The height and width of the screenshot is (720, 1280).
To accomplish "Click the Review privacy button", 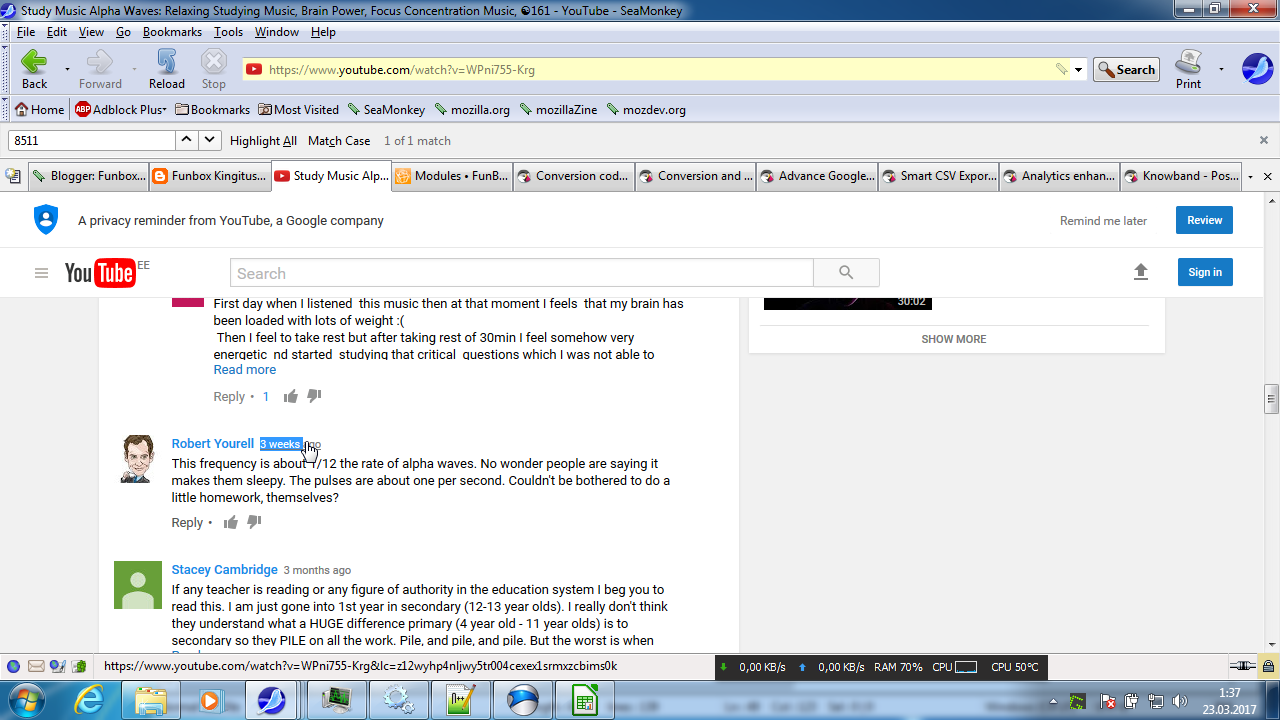I will (1205, 220).
